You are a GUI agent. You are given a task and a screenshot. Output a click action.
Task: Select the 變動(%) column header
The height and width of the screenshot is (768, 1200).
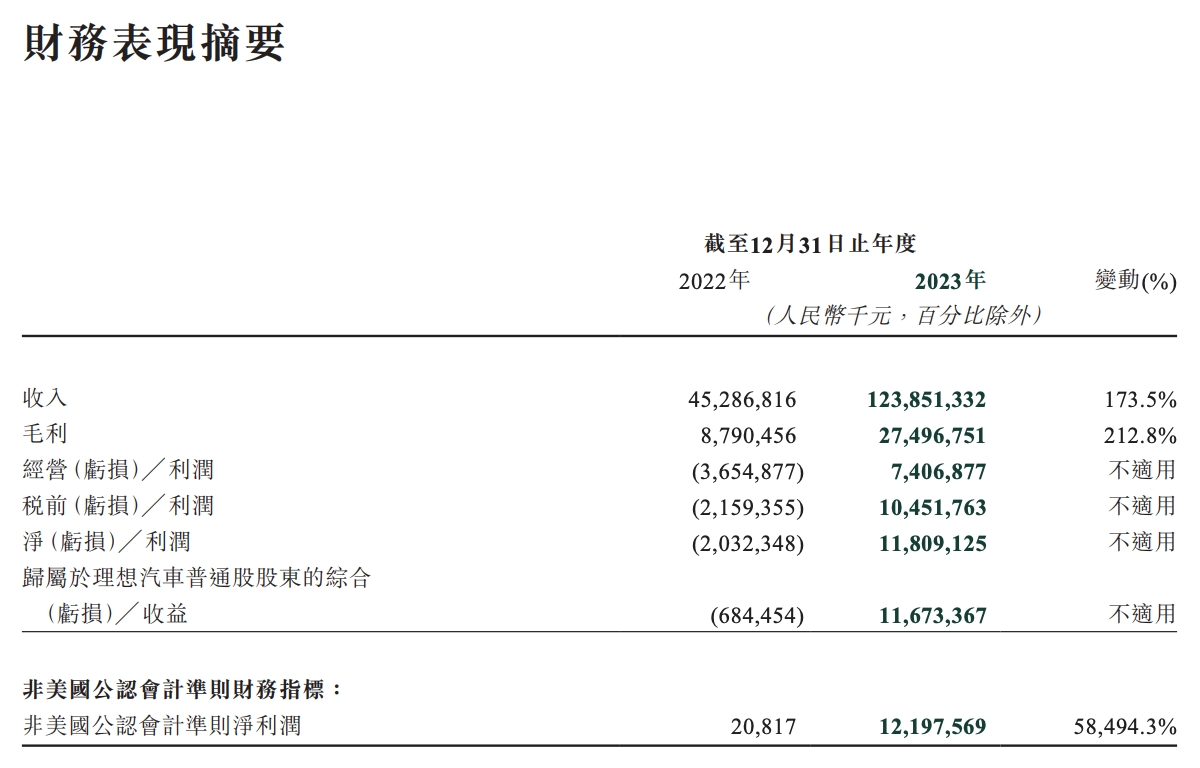pyautogui.click(x=1136, y=282)
